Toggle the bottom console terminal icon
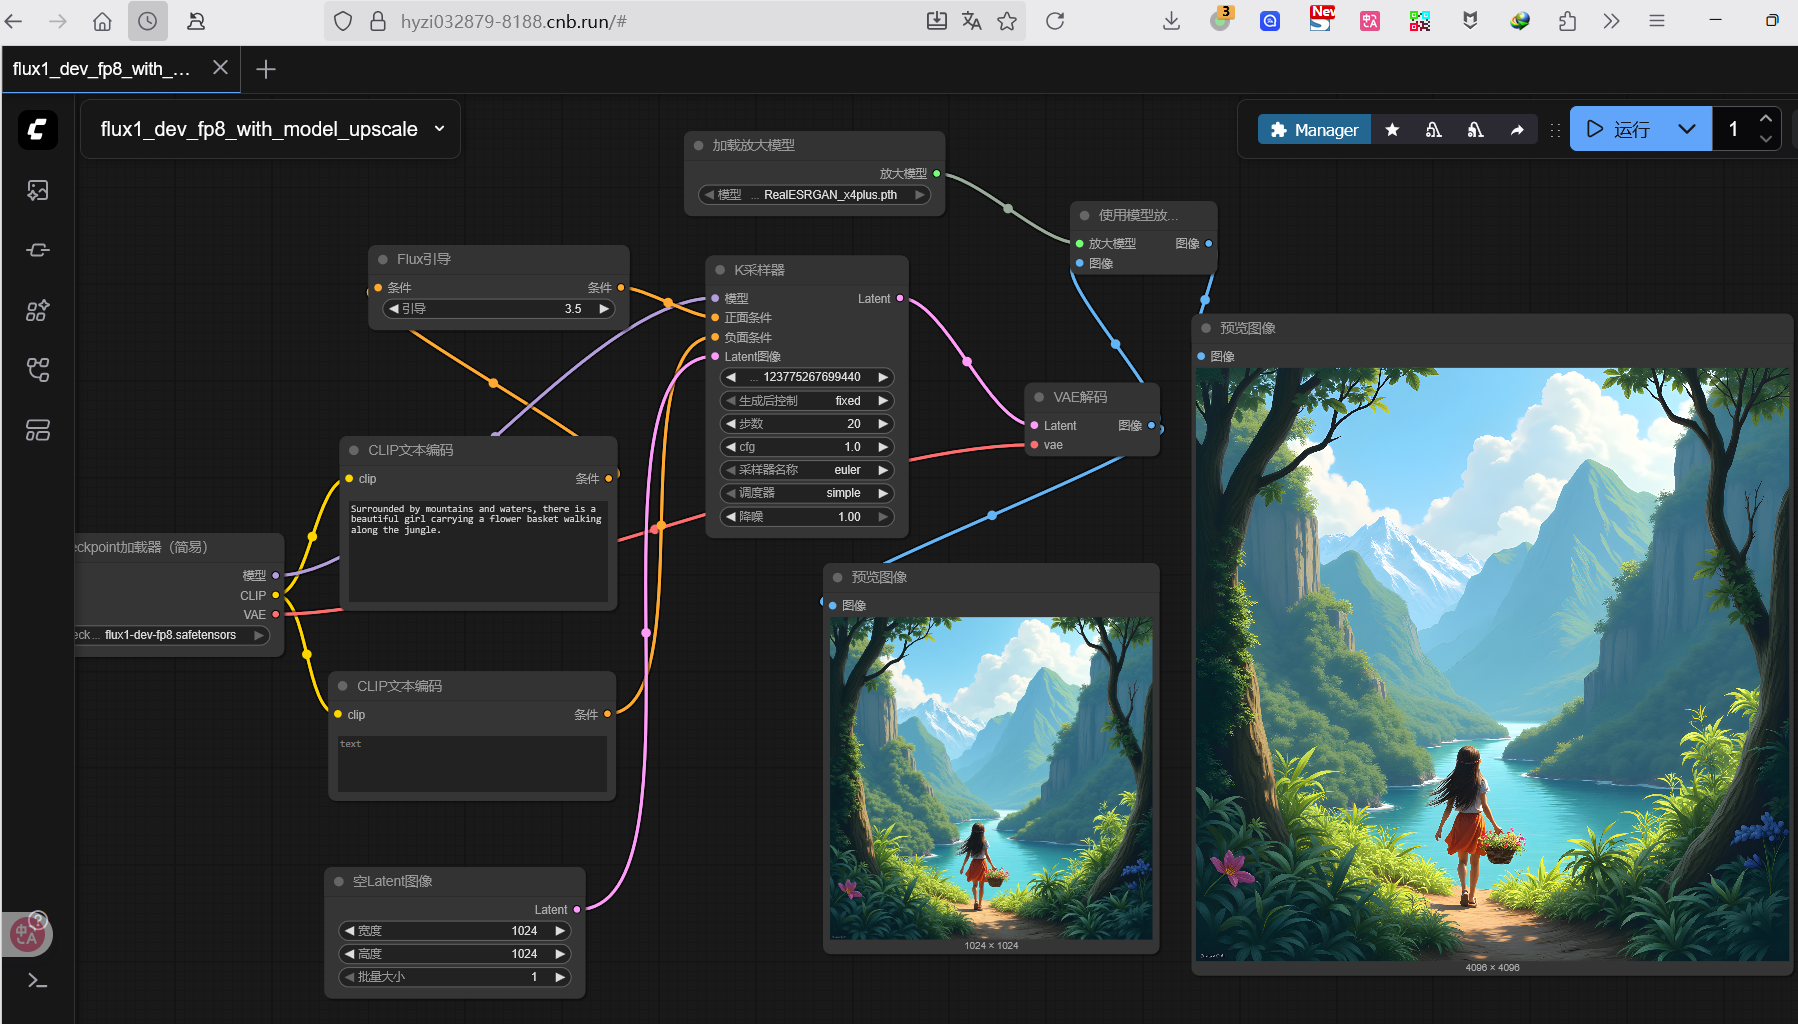The image size is (1798, 1024). coord(37,981)
